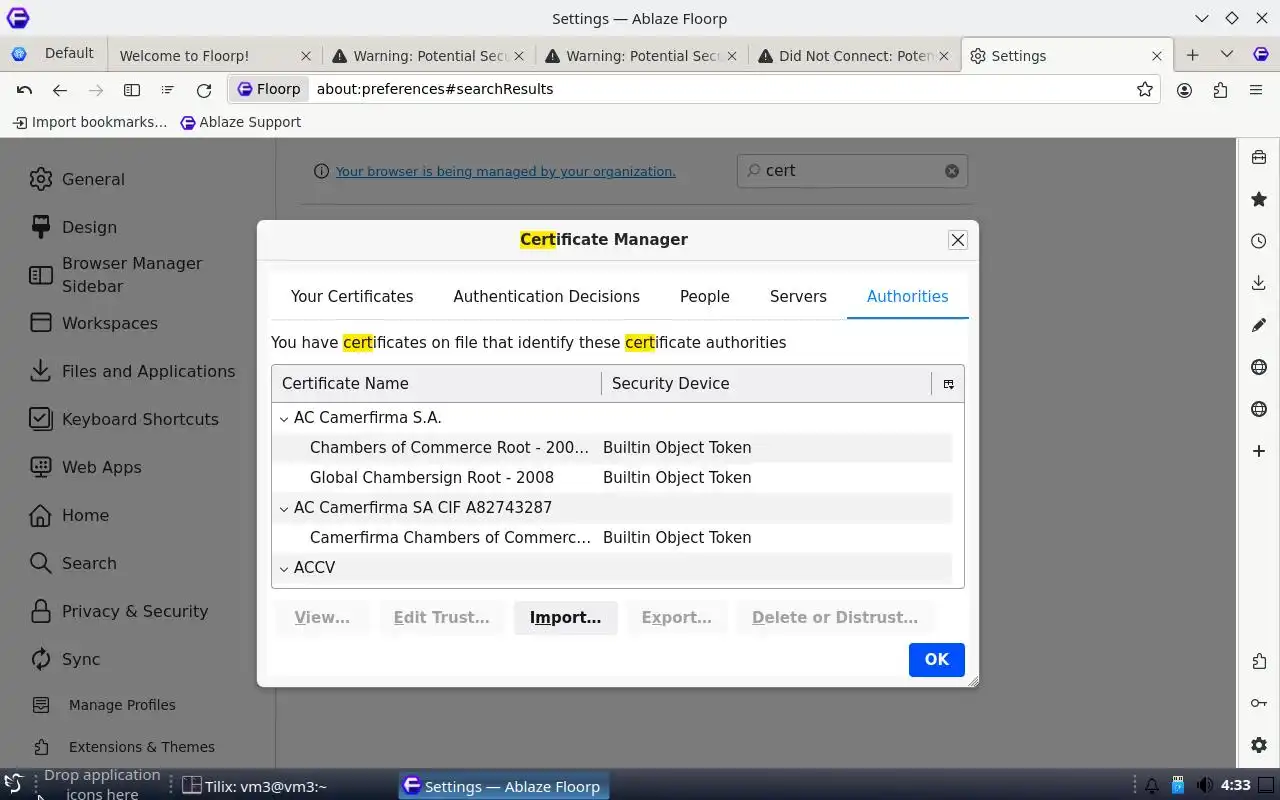This screenshot has height=800, width=1280.
Task: Close the Certificate Manager dialog
Action: pos(958,240)
